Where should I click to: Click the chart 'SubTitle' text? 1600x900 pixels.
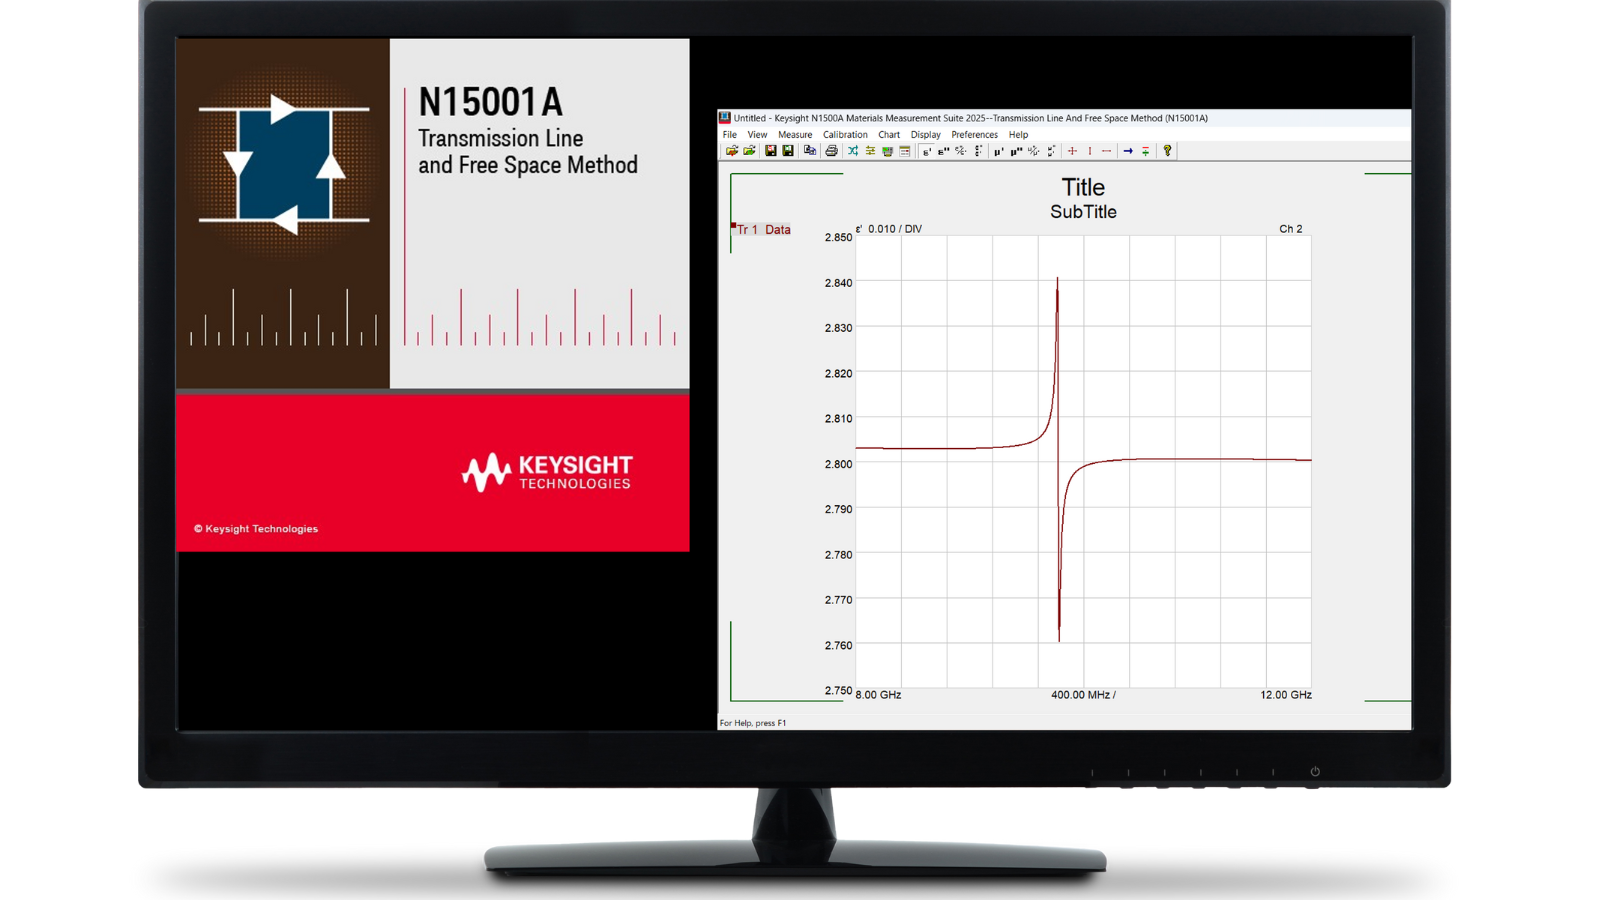point(1083,212)
